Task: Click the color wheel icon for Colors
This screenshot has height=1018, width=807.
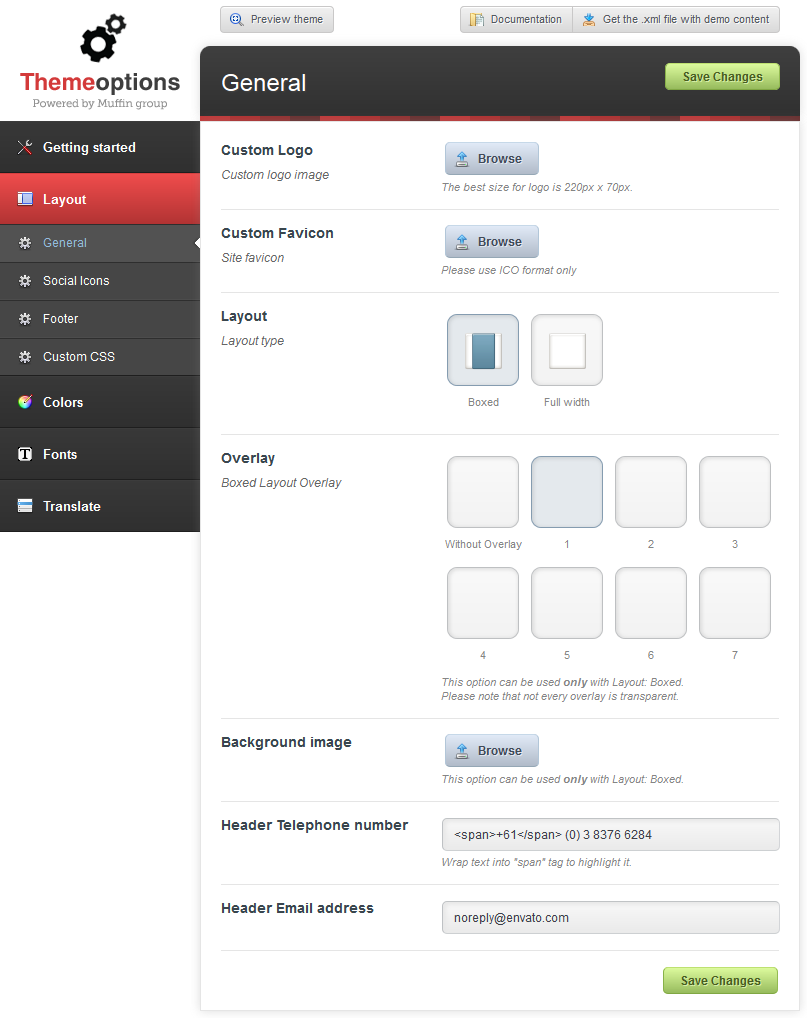Action: [x=25, y=402]
